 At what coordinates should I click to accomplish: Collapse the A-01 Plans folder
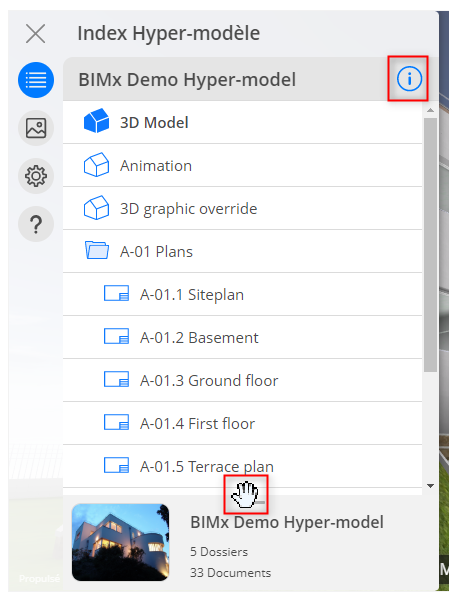96,250
